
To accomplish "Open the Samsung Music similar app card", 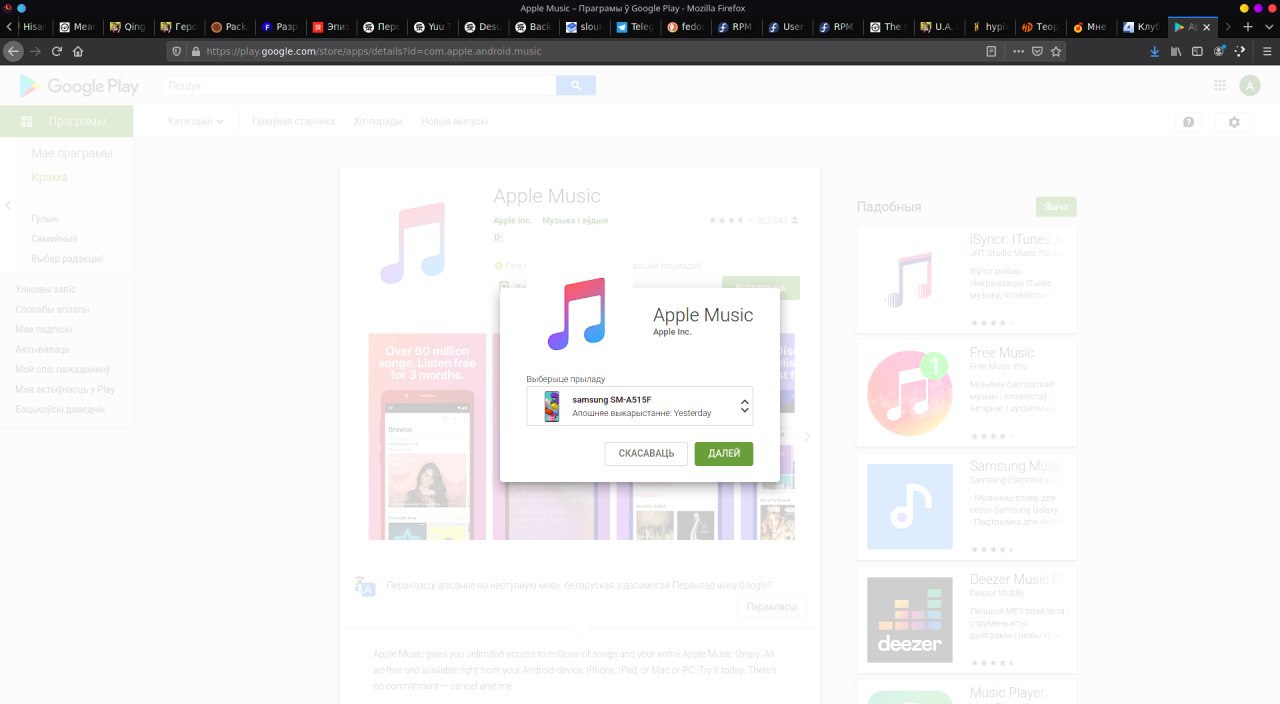I will [x=966, y=506].
